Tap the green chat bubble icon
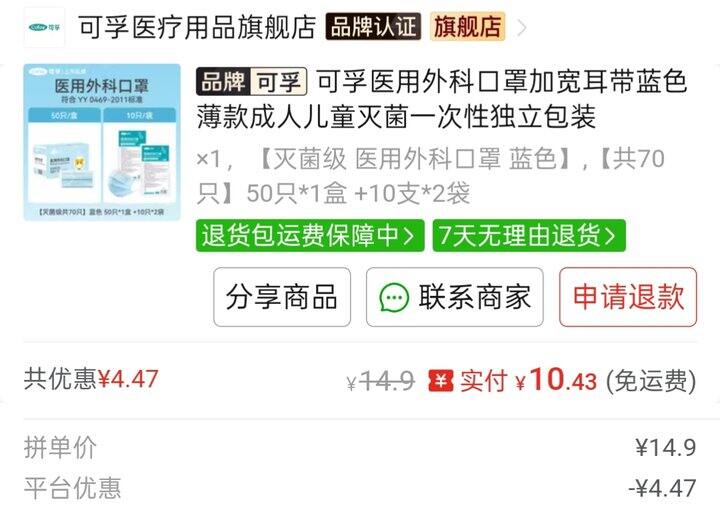Screen dimensions: 720x512 pyautogui.click(x=394, y=298)
